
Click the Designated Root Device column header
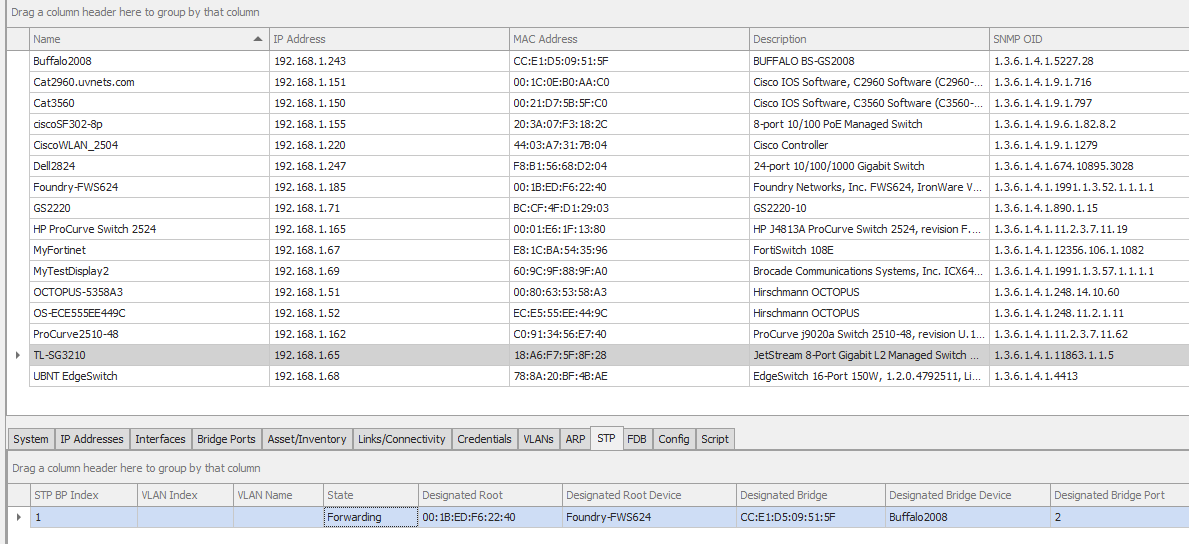click(649, 495)
